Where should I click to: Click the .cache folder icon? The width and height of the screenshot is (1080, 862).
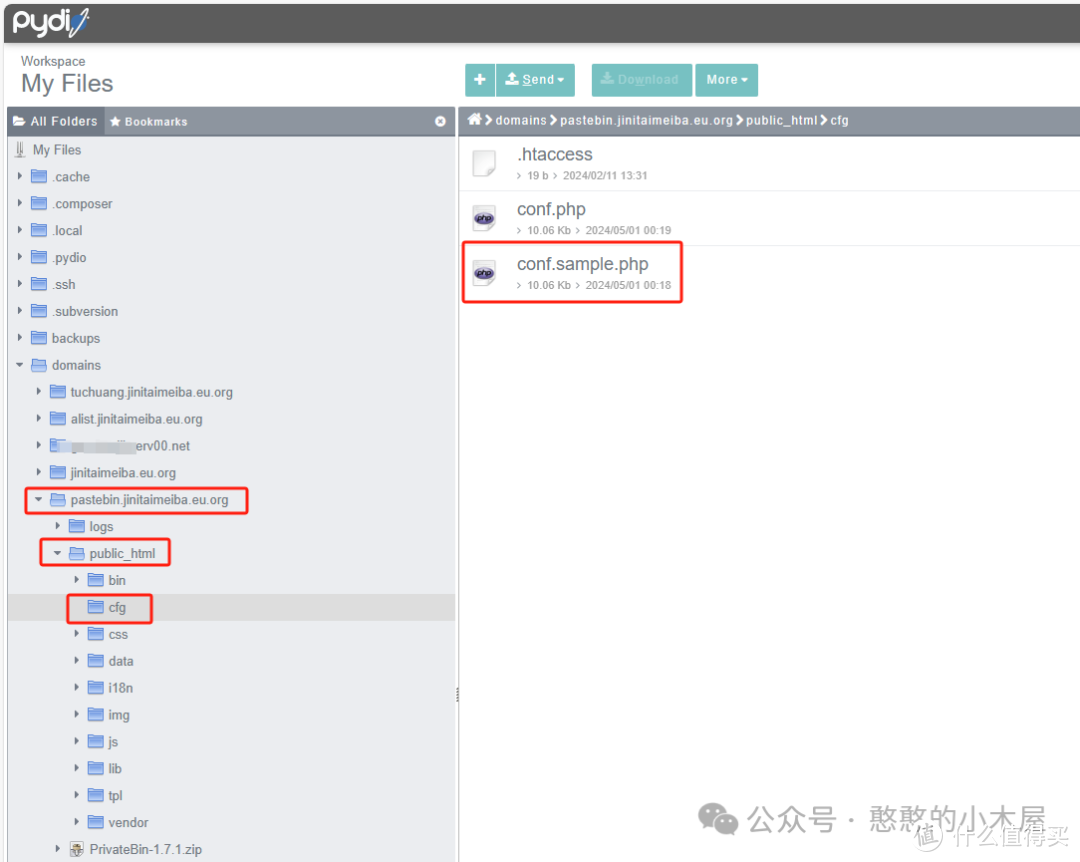click(x=39, y=176)
